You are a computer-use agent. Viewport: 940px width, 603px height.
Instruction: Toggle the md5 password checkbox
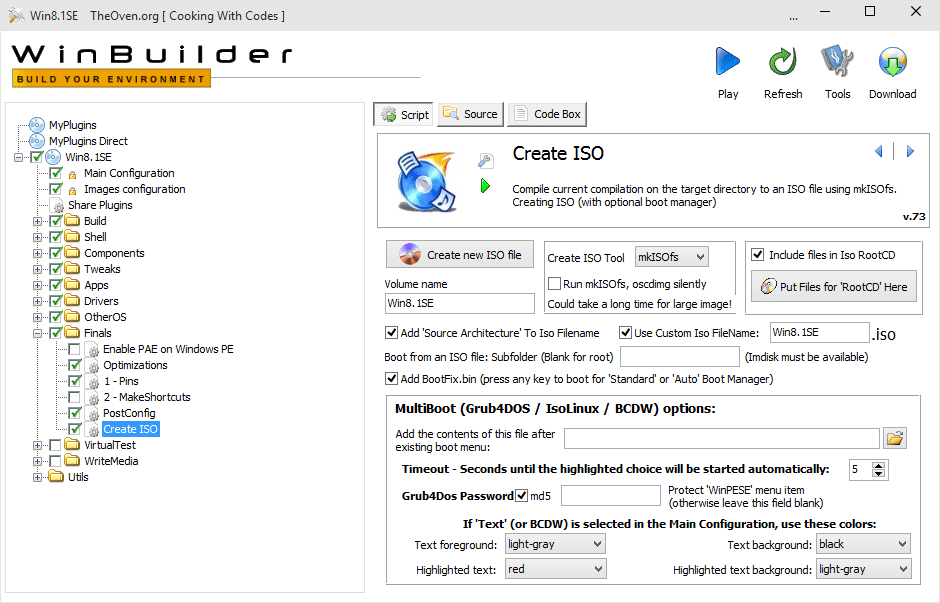(x=522, y=496)
